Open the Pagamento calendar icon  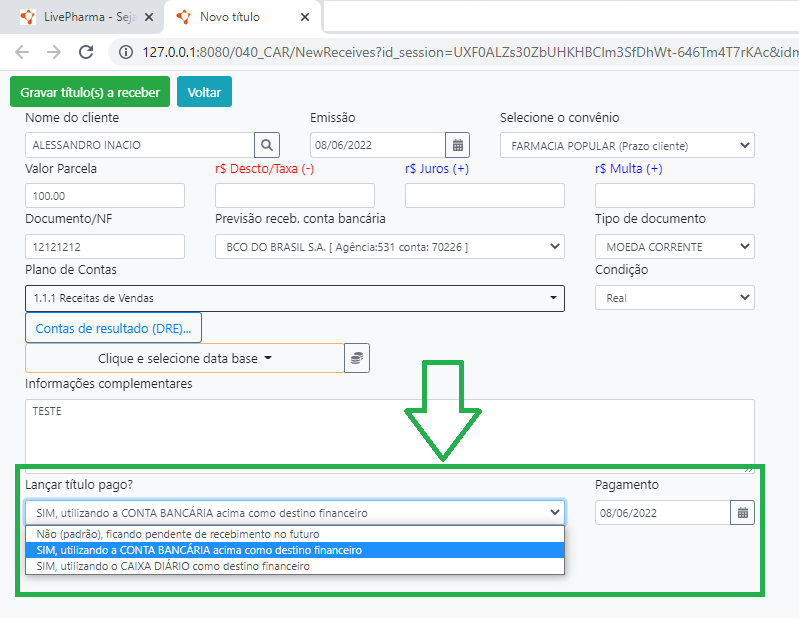pos(743,513)
